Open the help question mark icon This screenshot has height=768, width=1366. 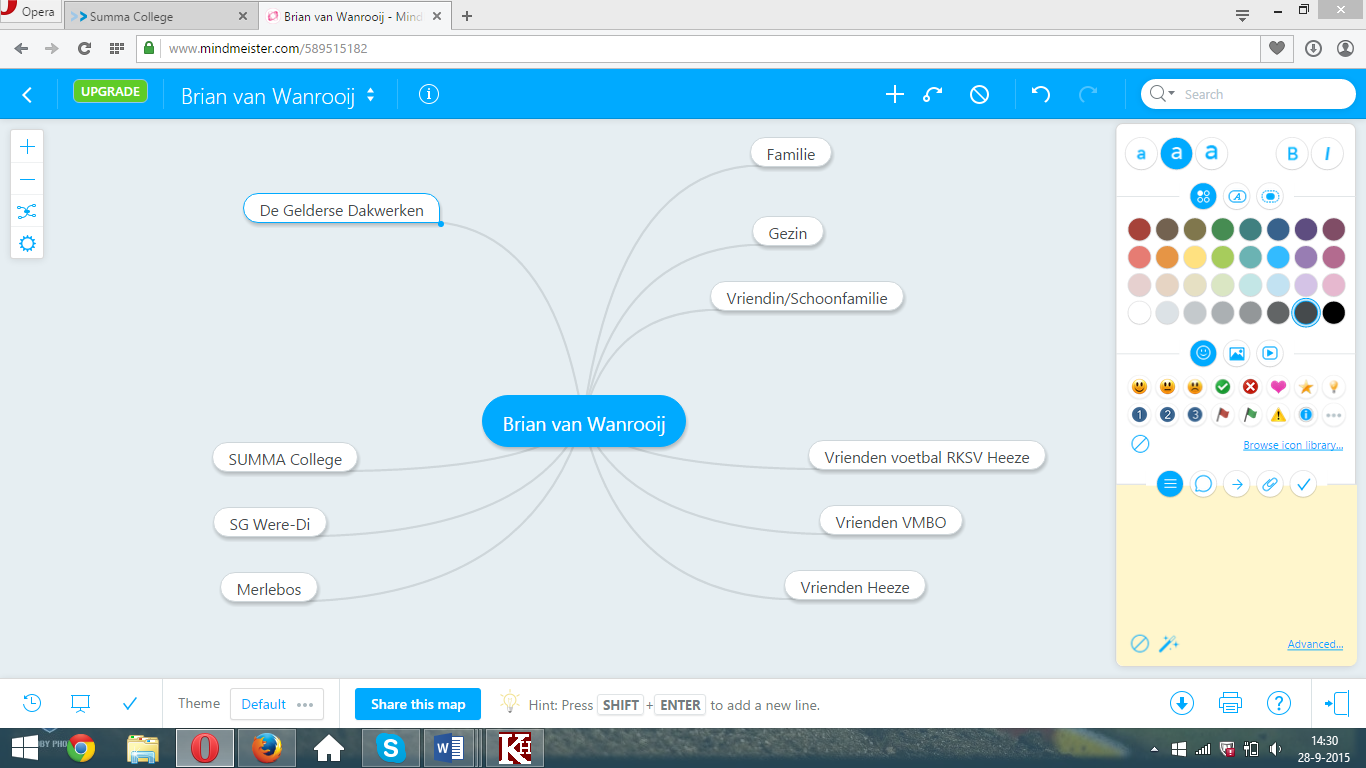point(1279,703)
